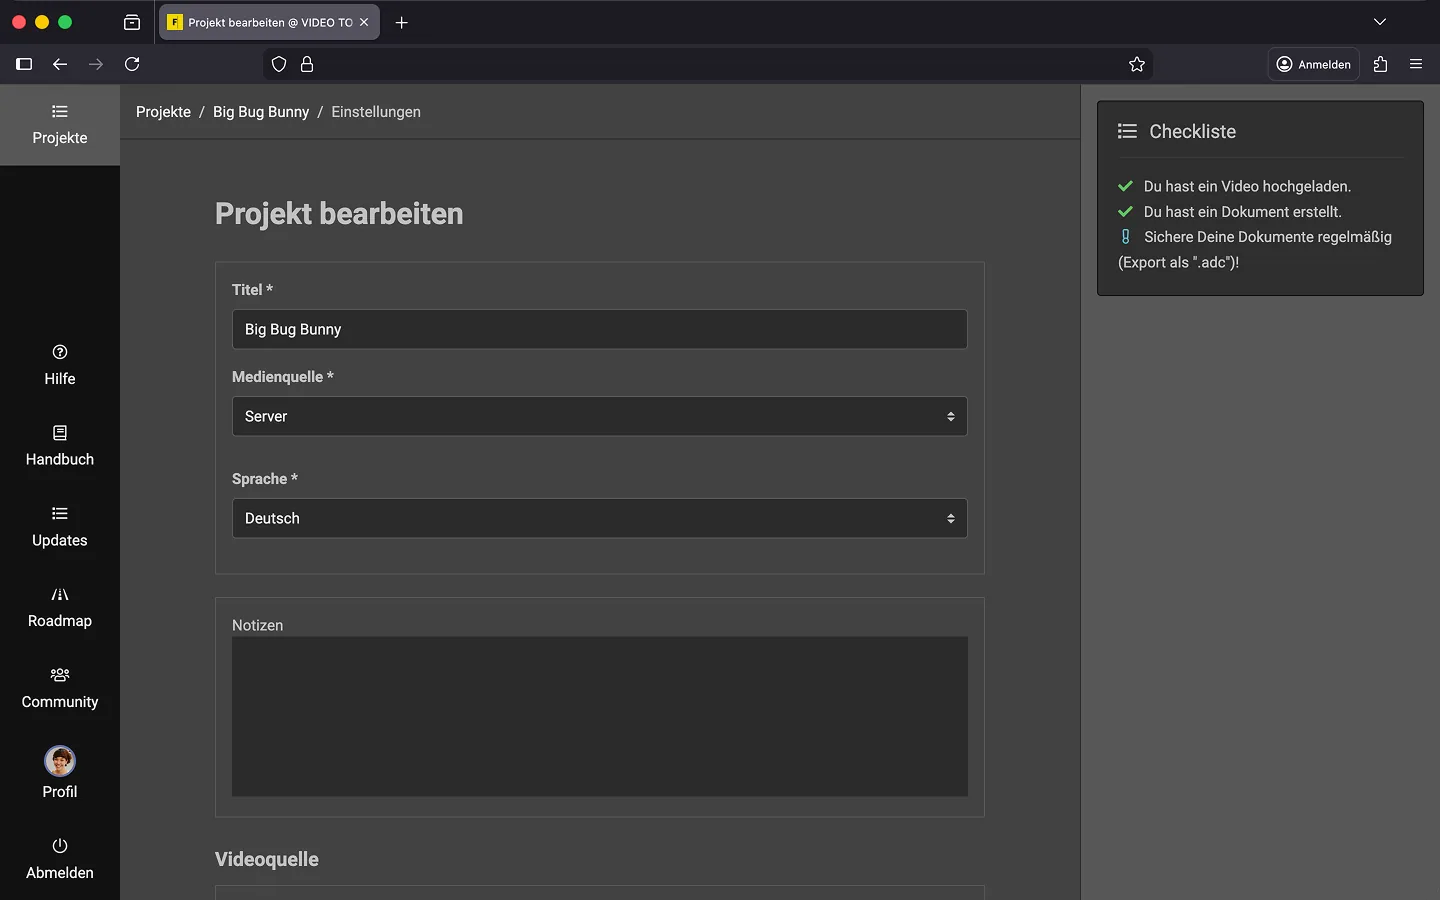Click the Anmelden account button
This screenshot has width=1440, height=900.
tap(1314, 64)
